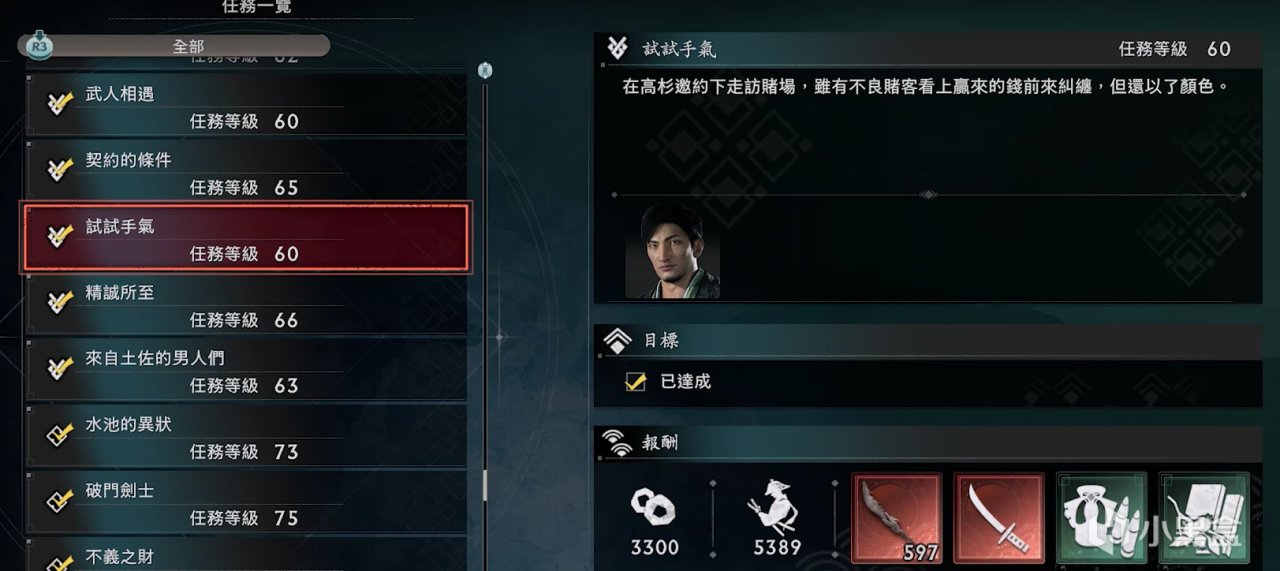Click checkmark beside 武人相遇 mission
This screenshot has height=571, width=1280.
point(60,105)
